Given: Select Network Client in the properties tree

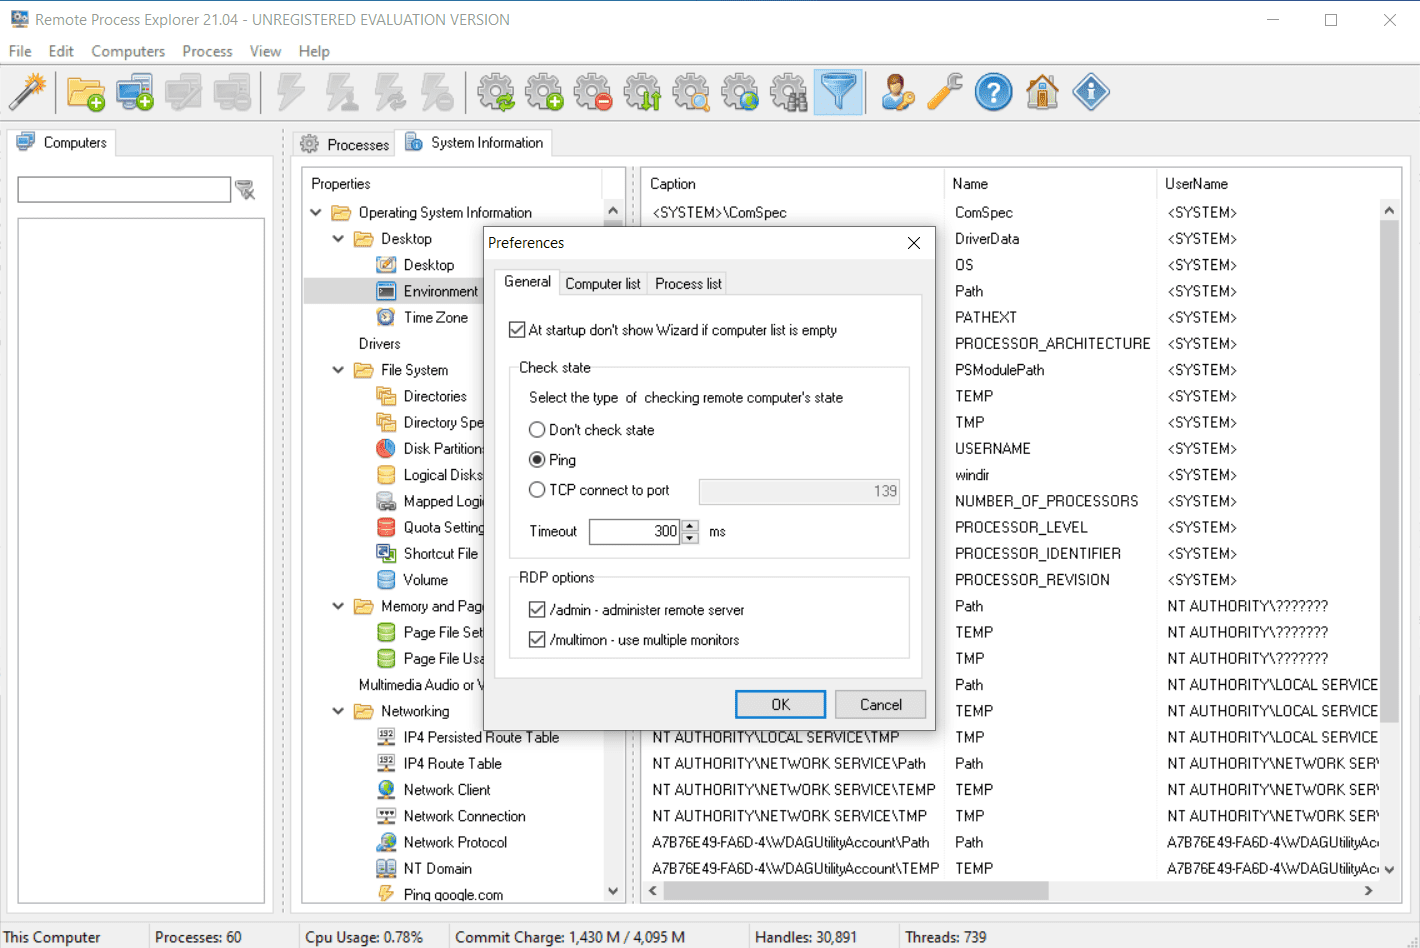Looking at the screenshot, I should pos(447,790).
